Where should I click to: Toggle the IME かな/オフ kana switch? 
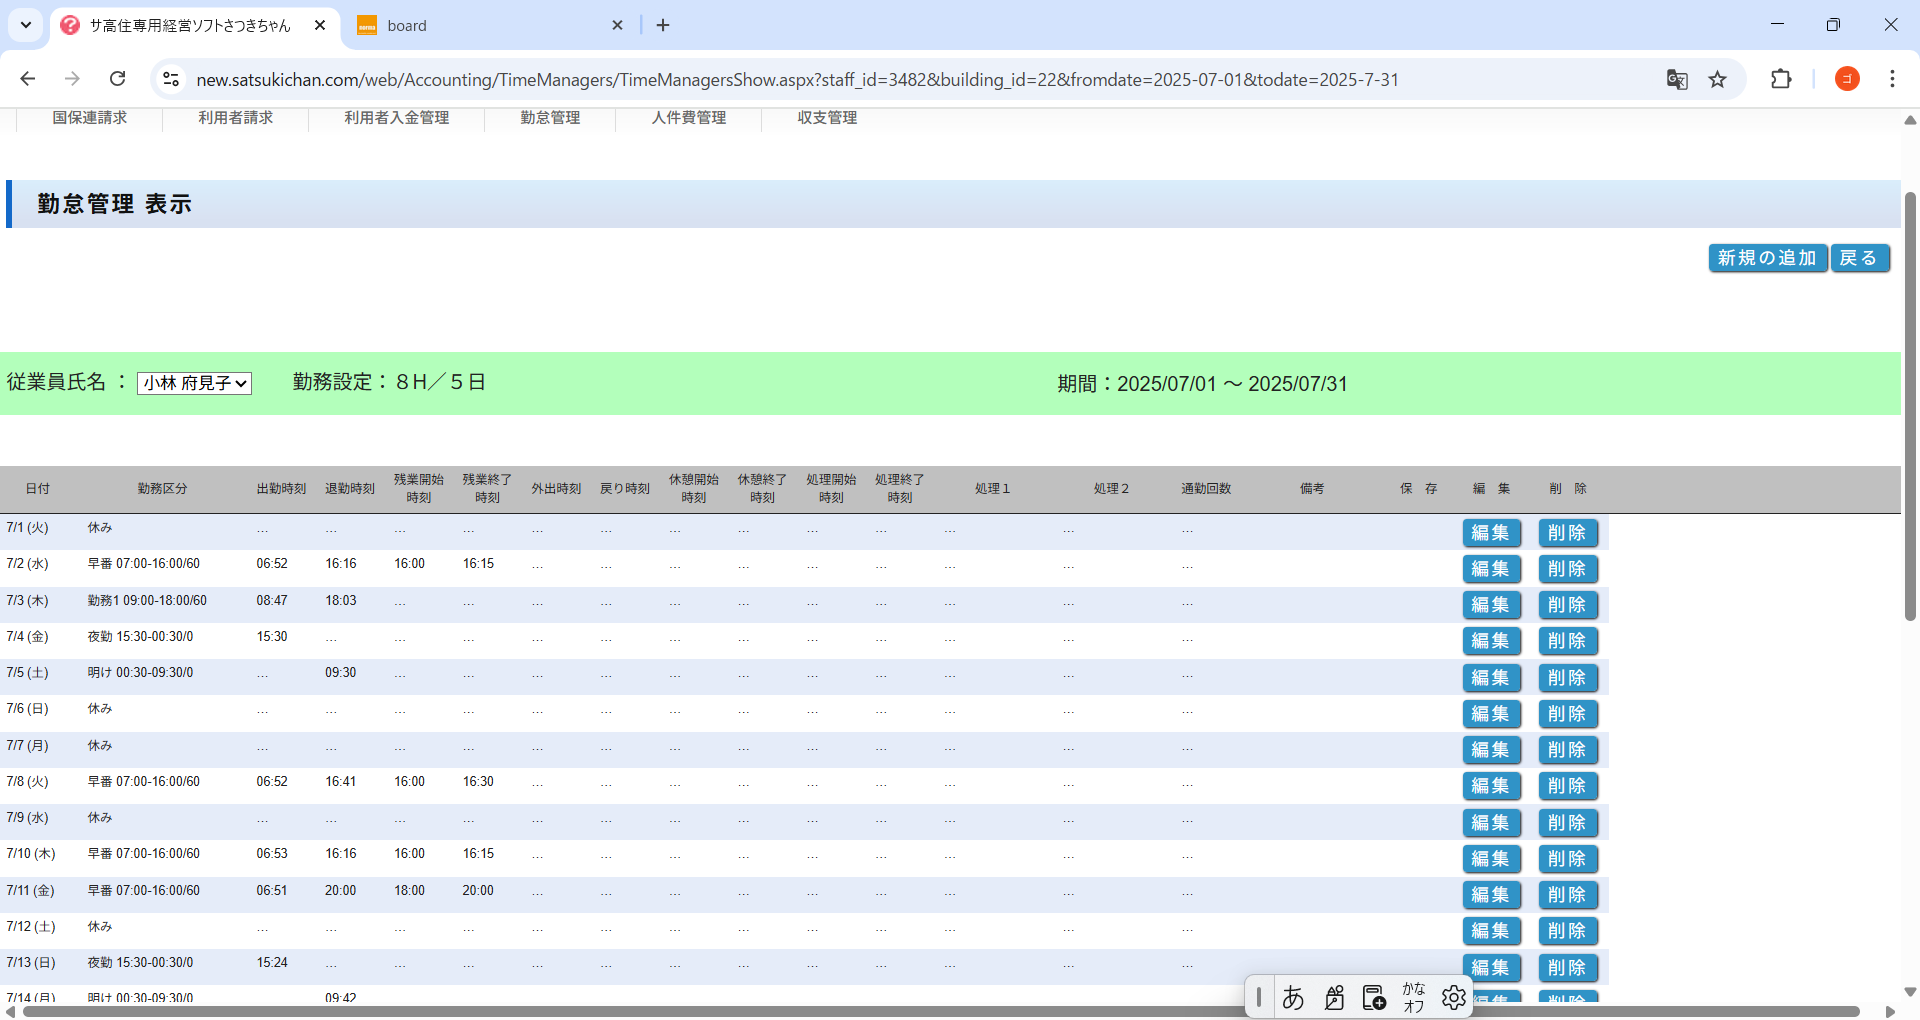[x=1413, y=997]
